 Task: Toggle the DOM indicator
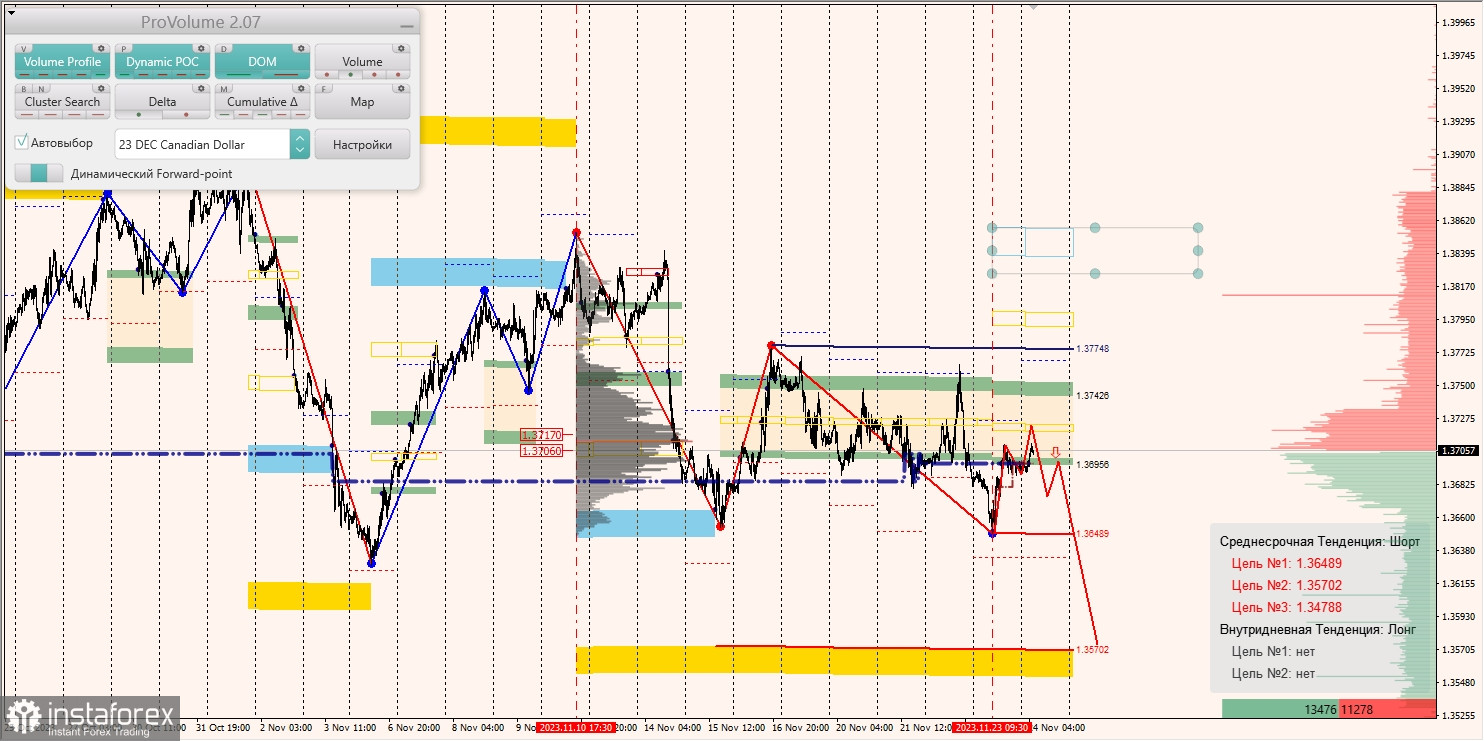262,62
